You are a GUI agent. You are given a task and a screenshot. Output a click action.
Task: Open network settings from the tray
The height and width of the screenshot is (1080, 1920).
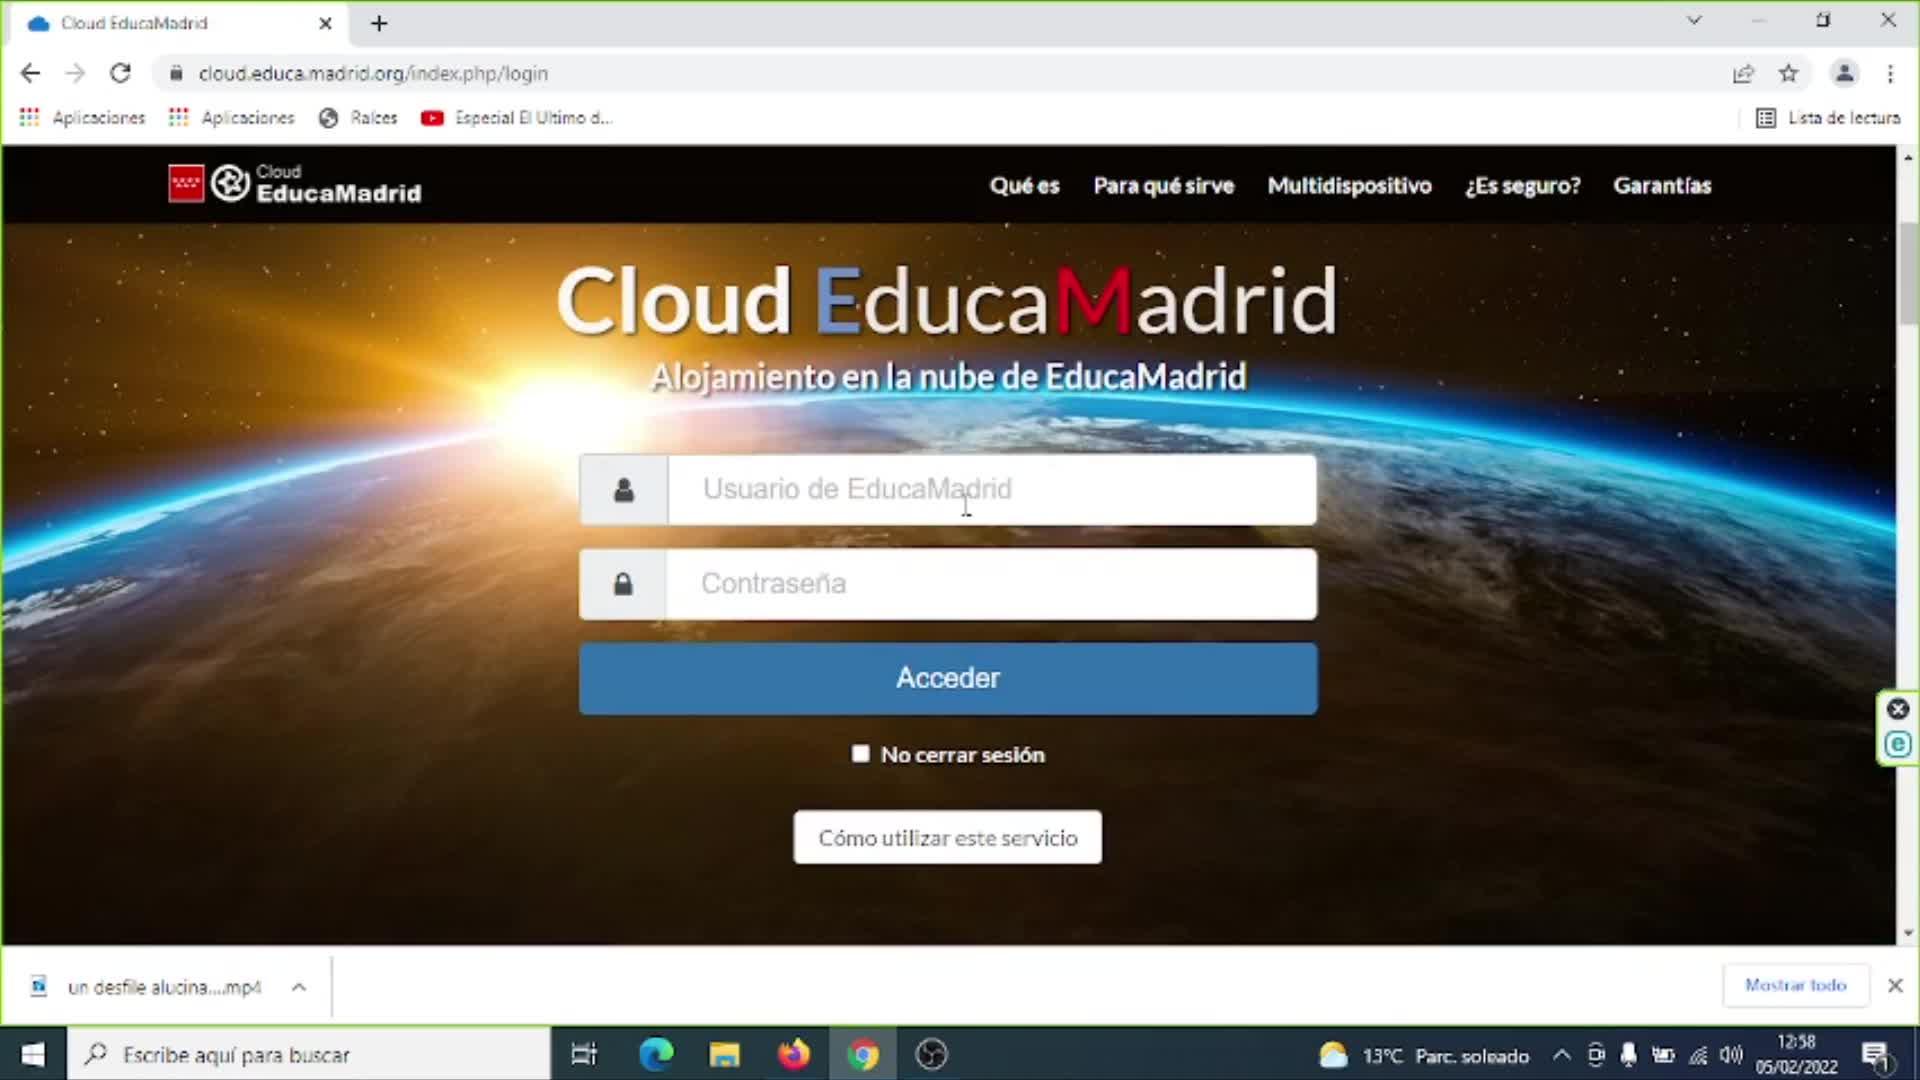[1698, 1055]
